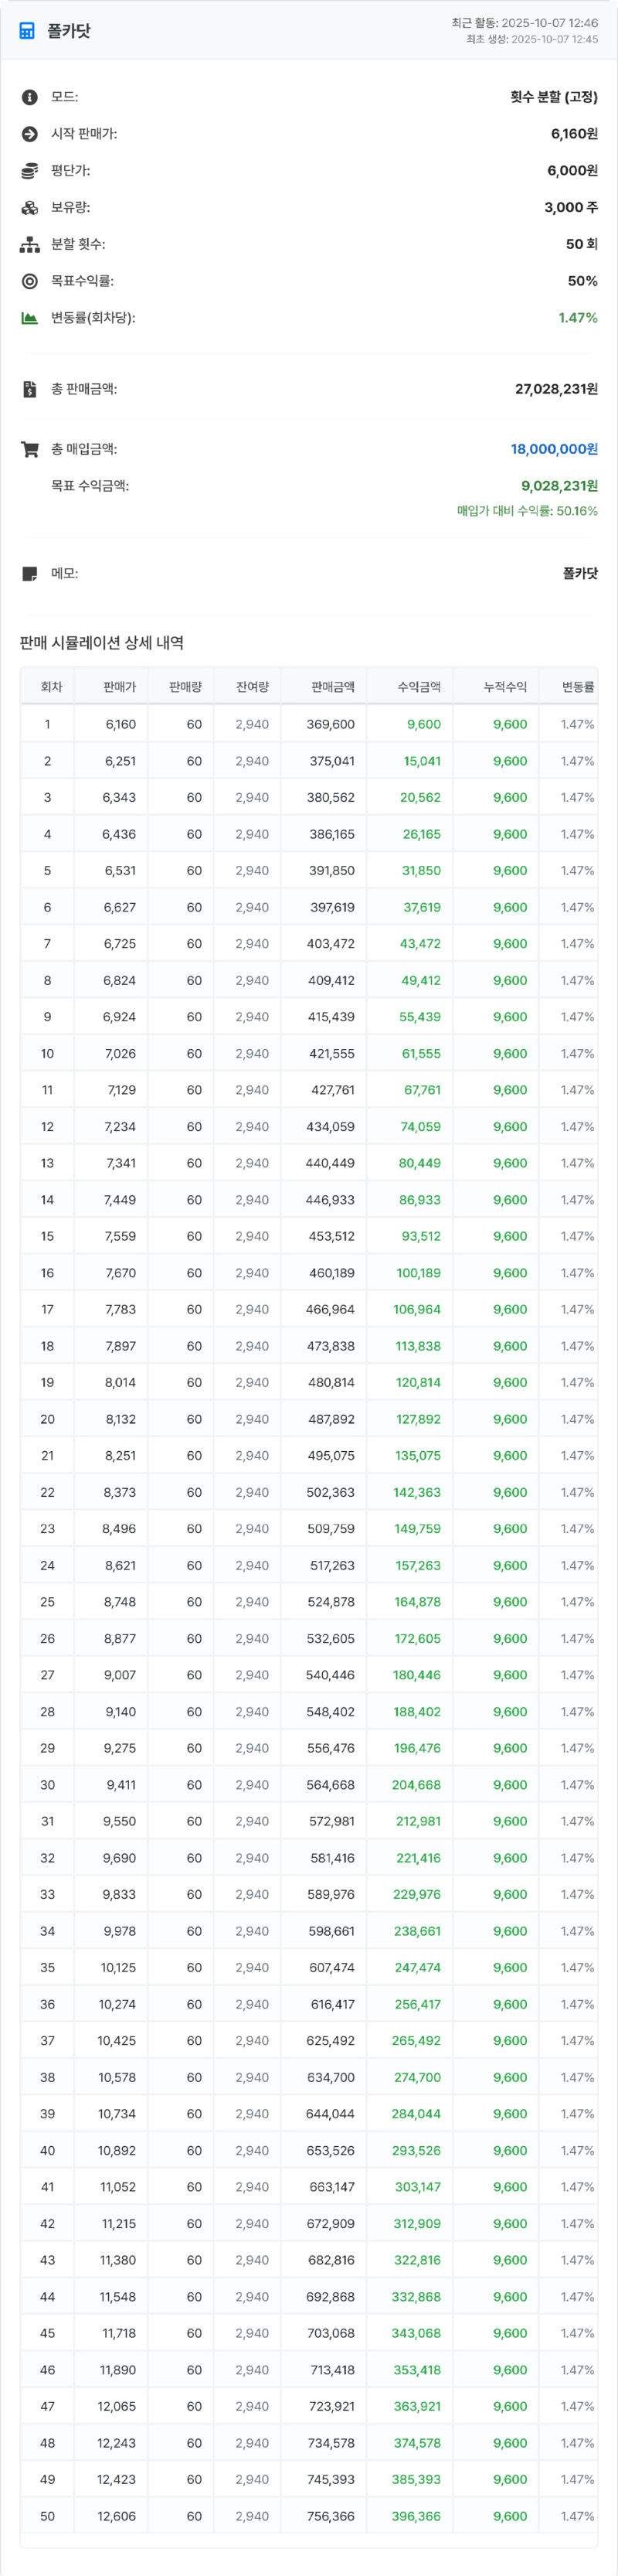Click the shopping cart icon beside 총 매입금액
The height and width of the screenshot is (2576, 618).
(30, 449)
